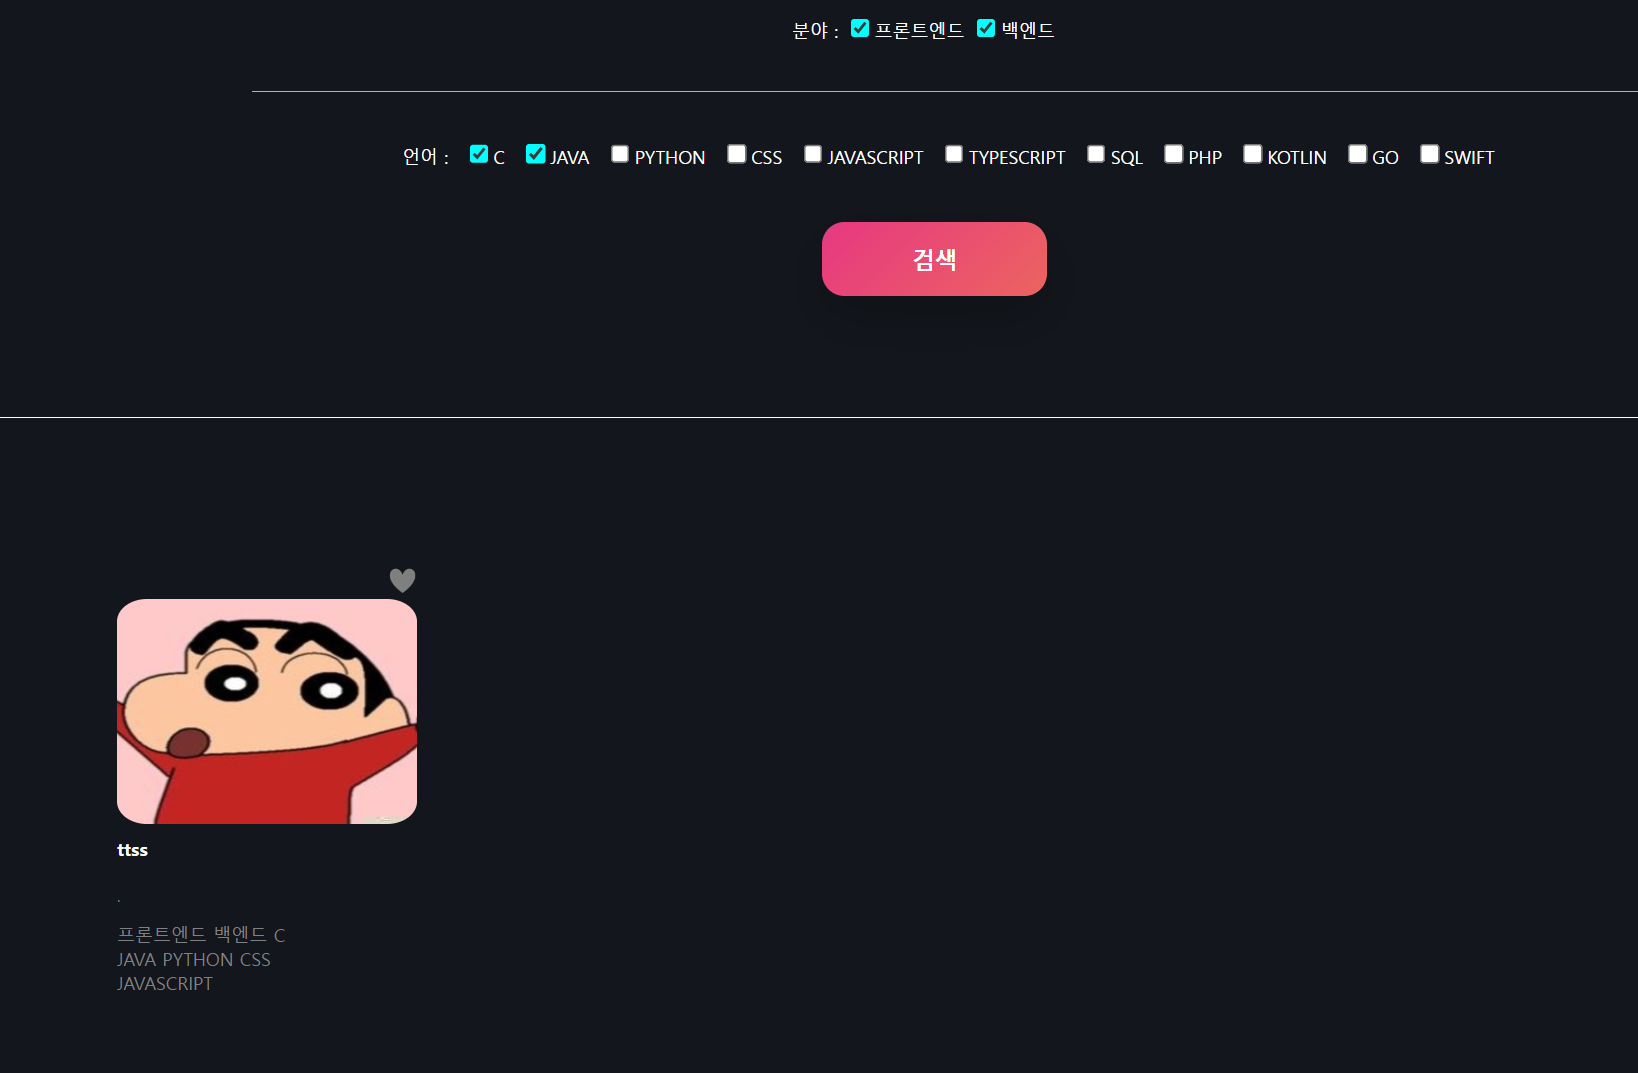This screenshot has height=1073, width=1638.
Task: Click the 분야 : label text
Action: point(816,31)
